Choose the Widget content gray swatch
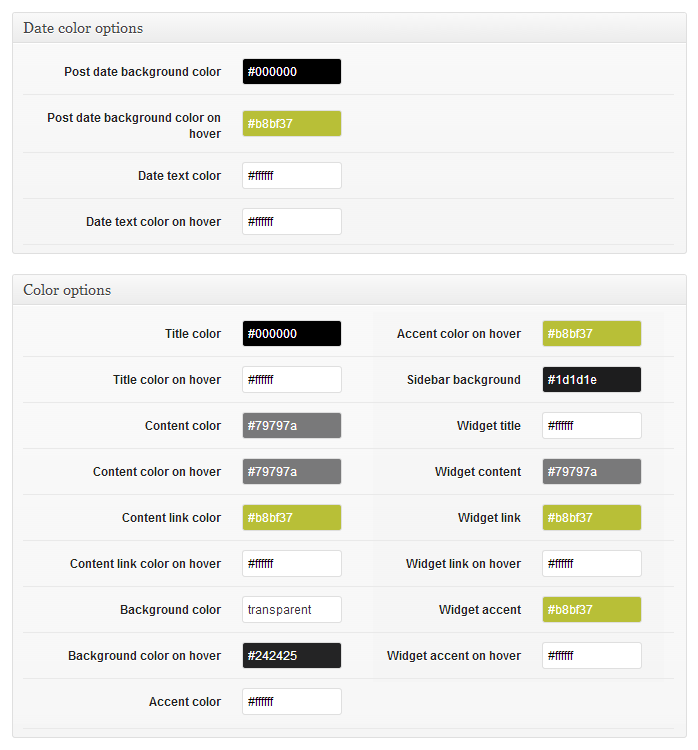The image size is (698, 750). coord(592,472)
